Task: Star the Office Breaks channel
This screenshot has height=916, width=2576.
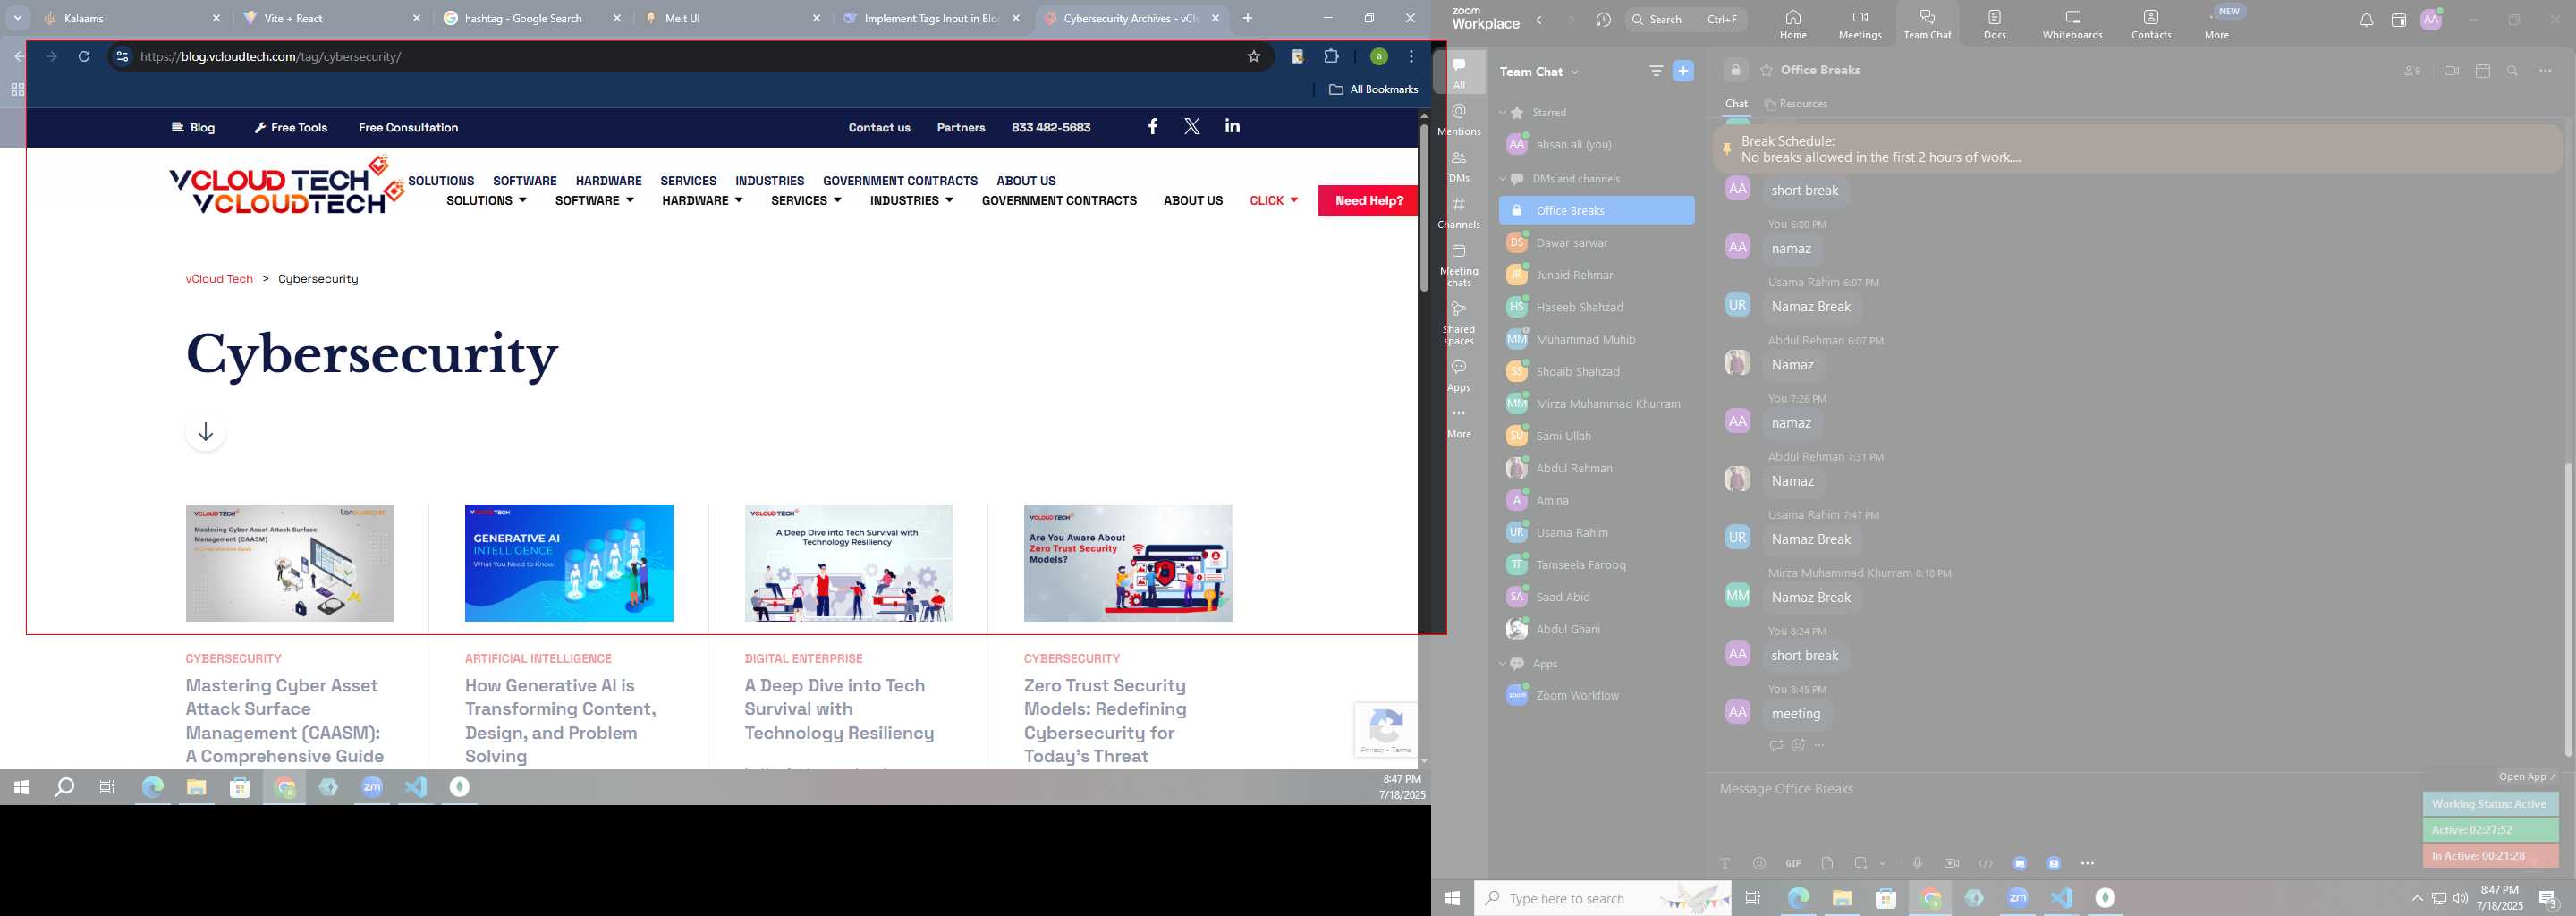Action: click(1766, 70)
